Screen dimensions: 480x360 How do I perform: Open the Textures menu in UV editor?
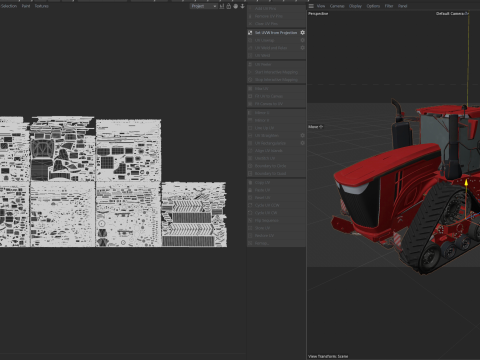click(x=42, y=6)
